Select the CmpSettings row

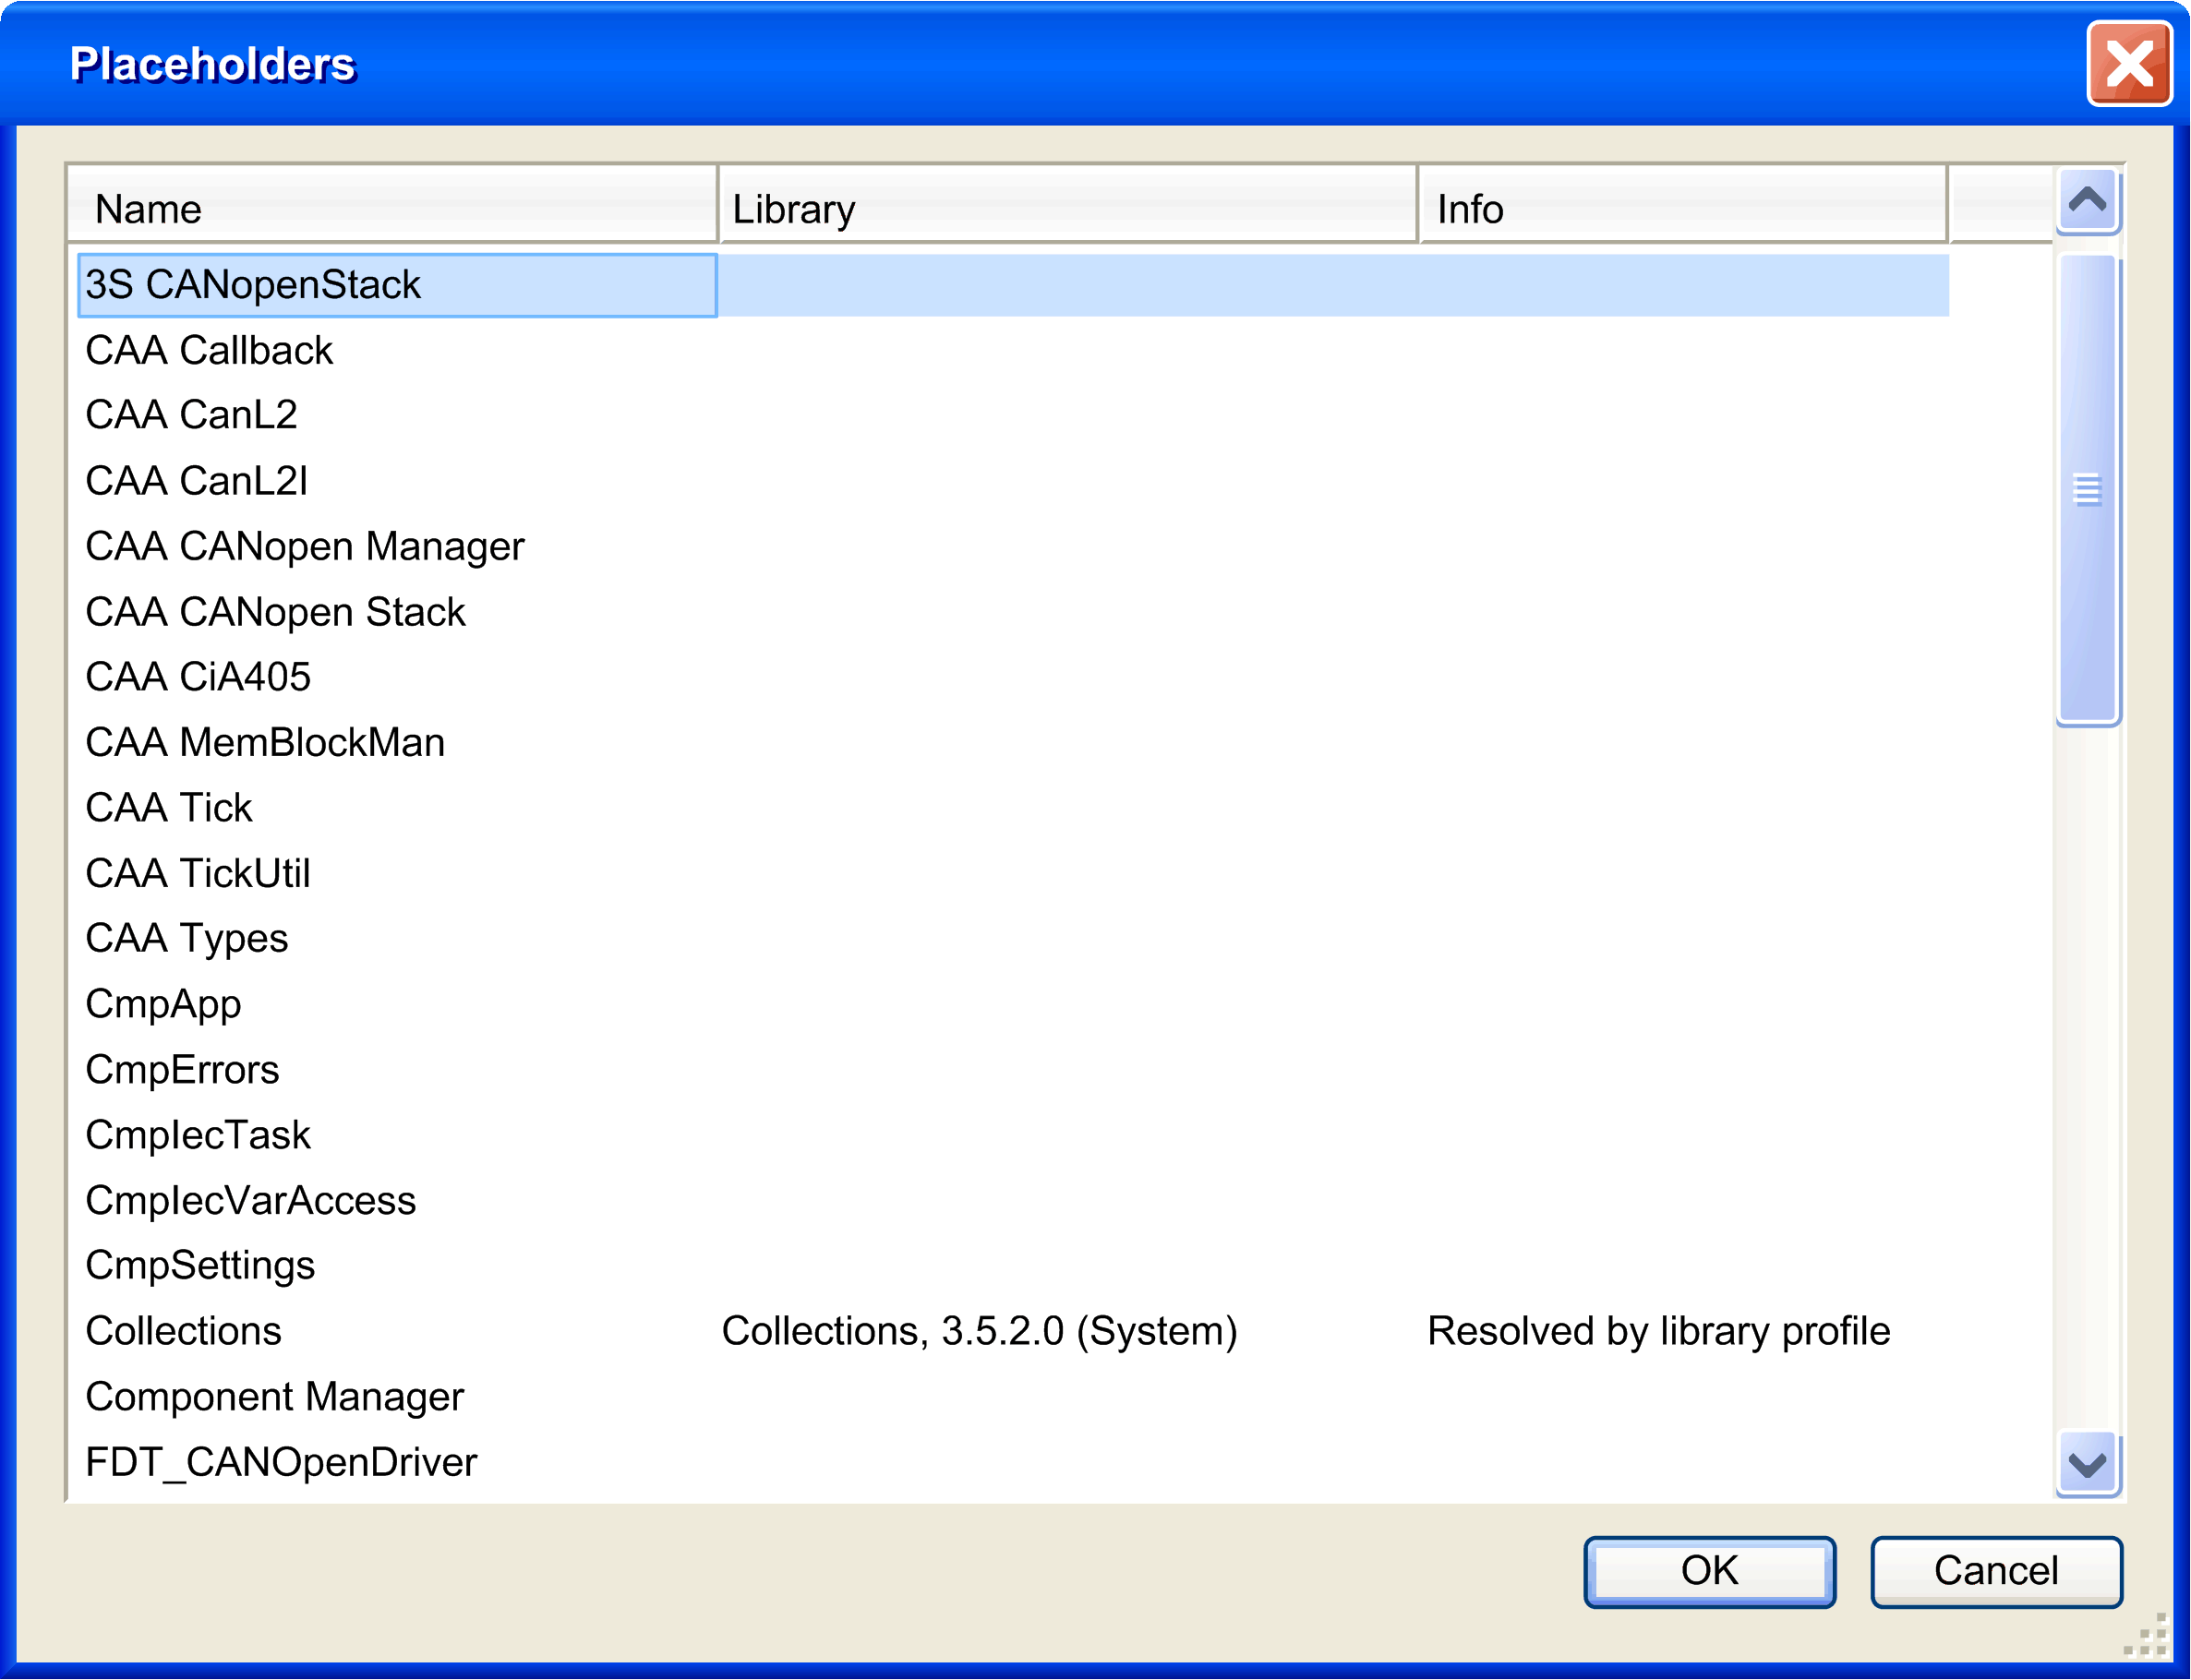[x=1013, y=1266]
